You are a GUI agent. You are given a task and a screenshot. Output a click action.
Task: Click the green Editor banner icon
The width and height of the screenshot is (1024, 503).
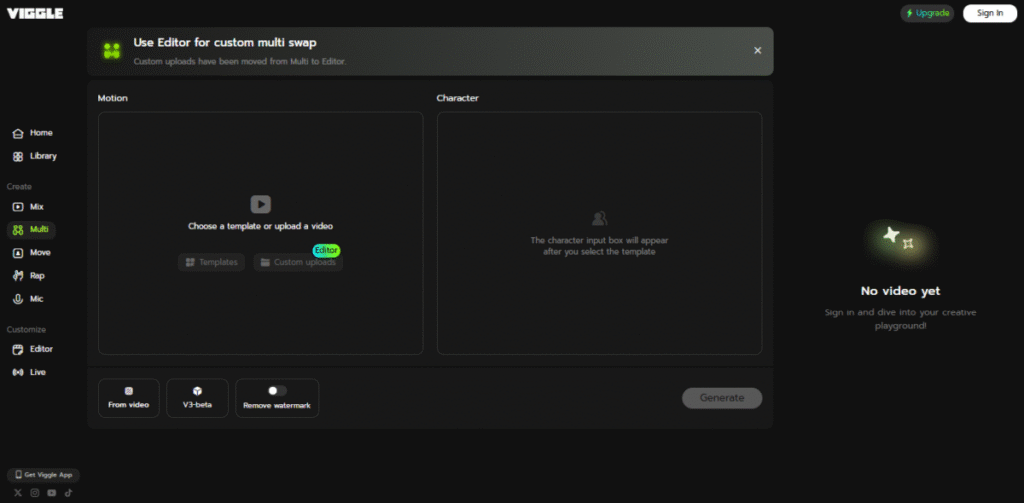coord(113,51)
